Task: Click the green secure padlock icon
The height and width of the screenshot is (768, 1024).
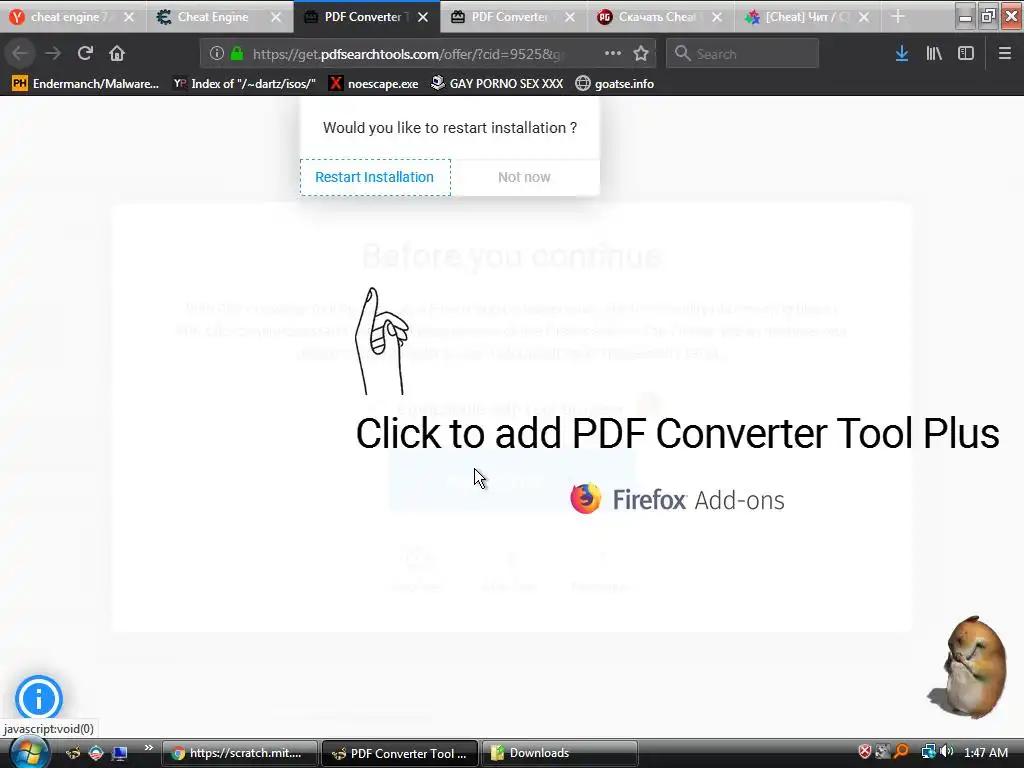Action: coord(237,54)
